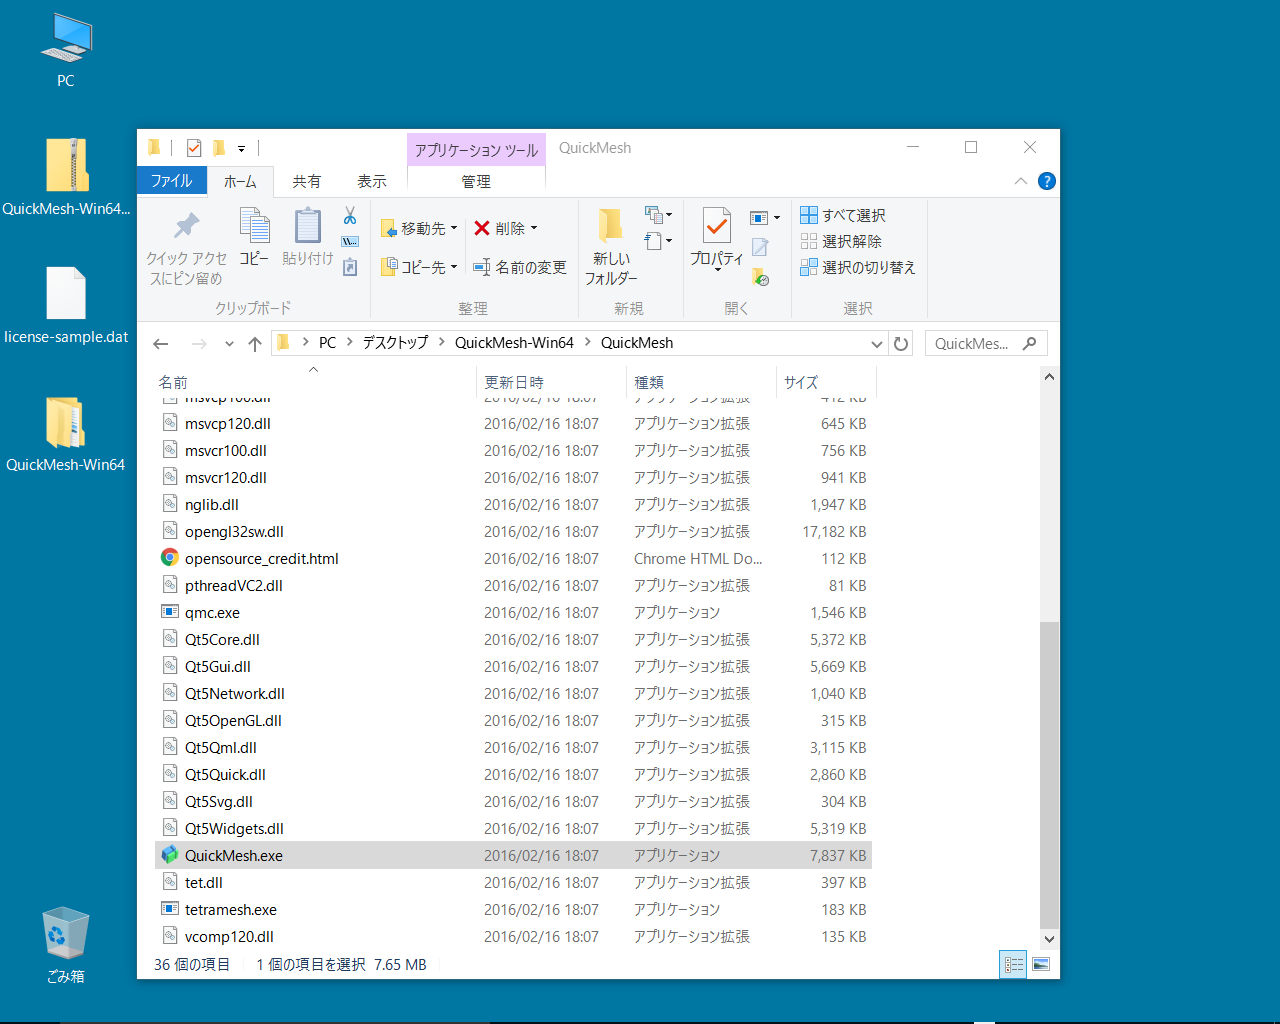Select the Recycle Bin desktop icon
This screenshot has width=1280, height=1024.
click(x=66, y=945)
